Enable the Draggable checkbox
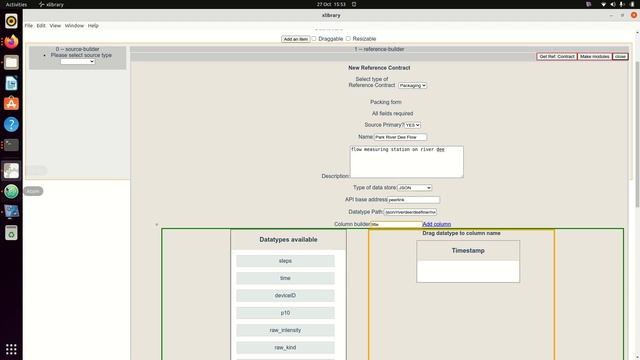The image size is (640, 360). point(314,39)
